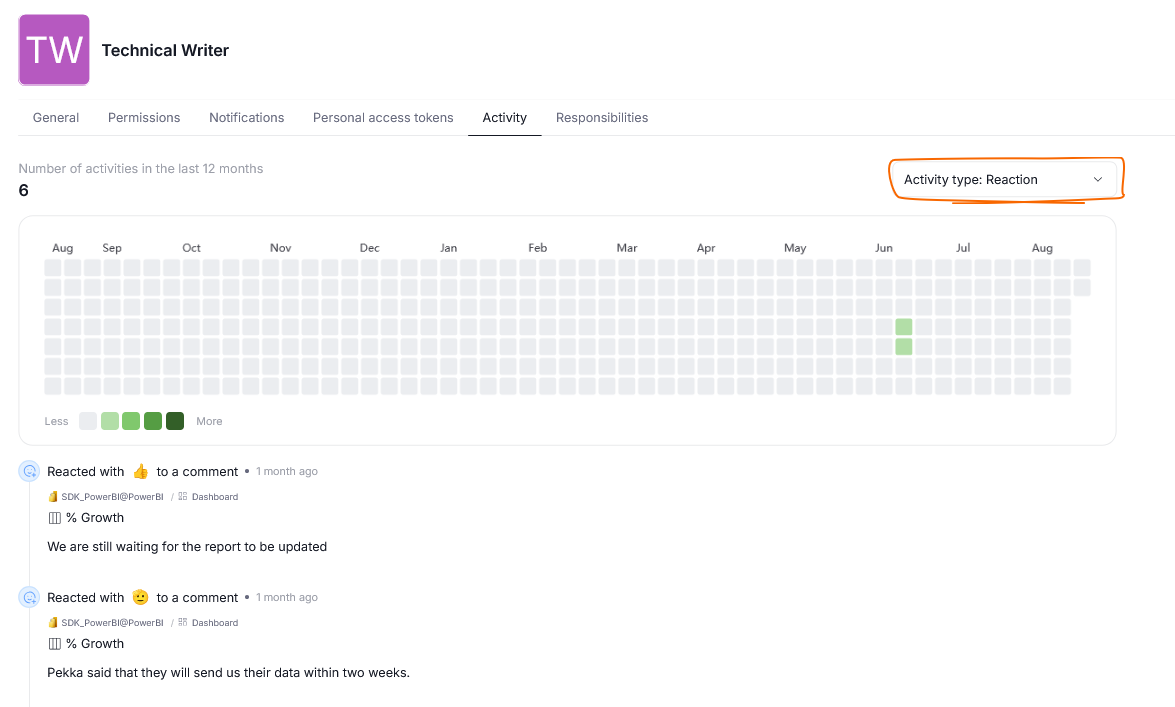Click the darkest green legend swatch

pos(175,421)
